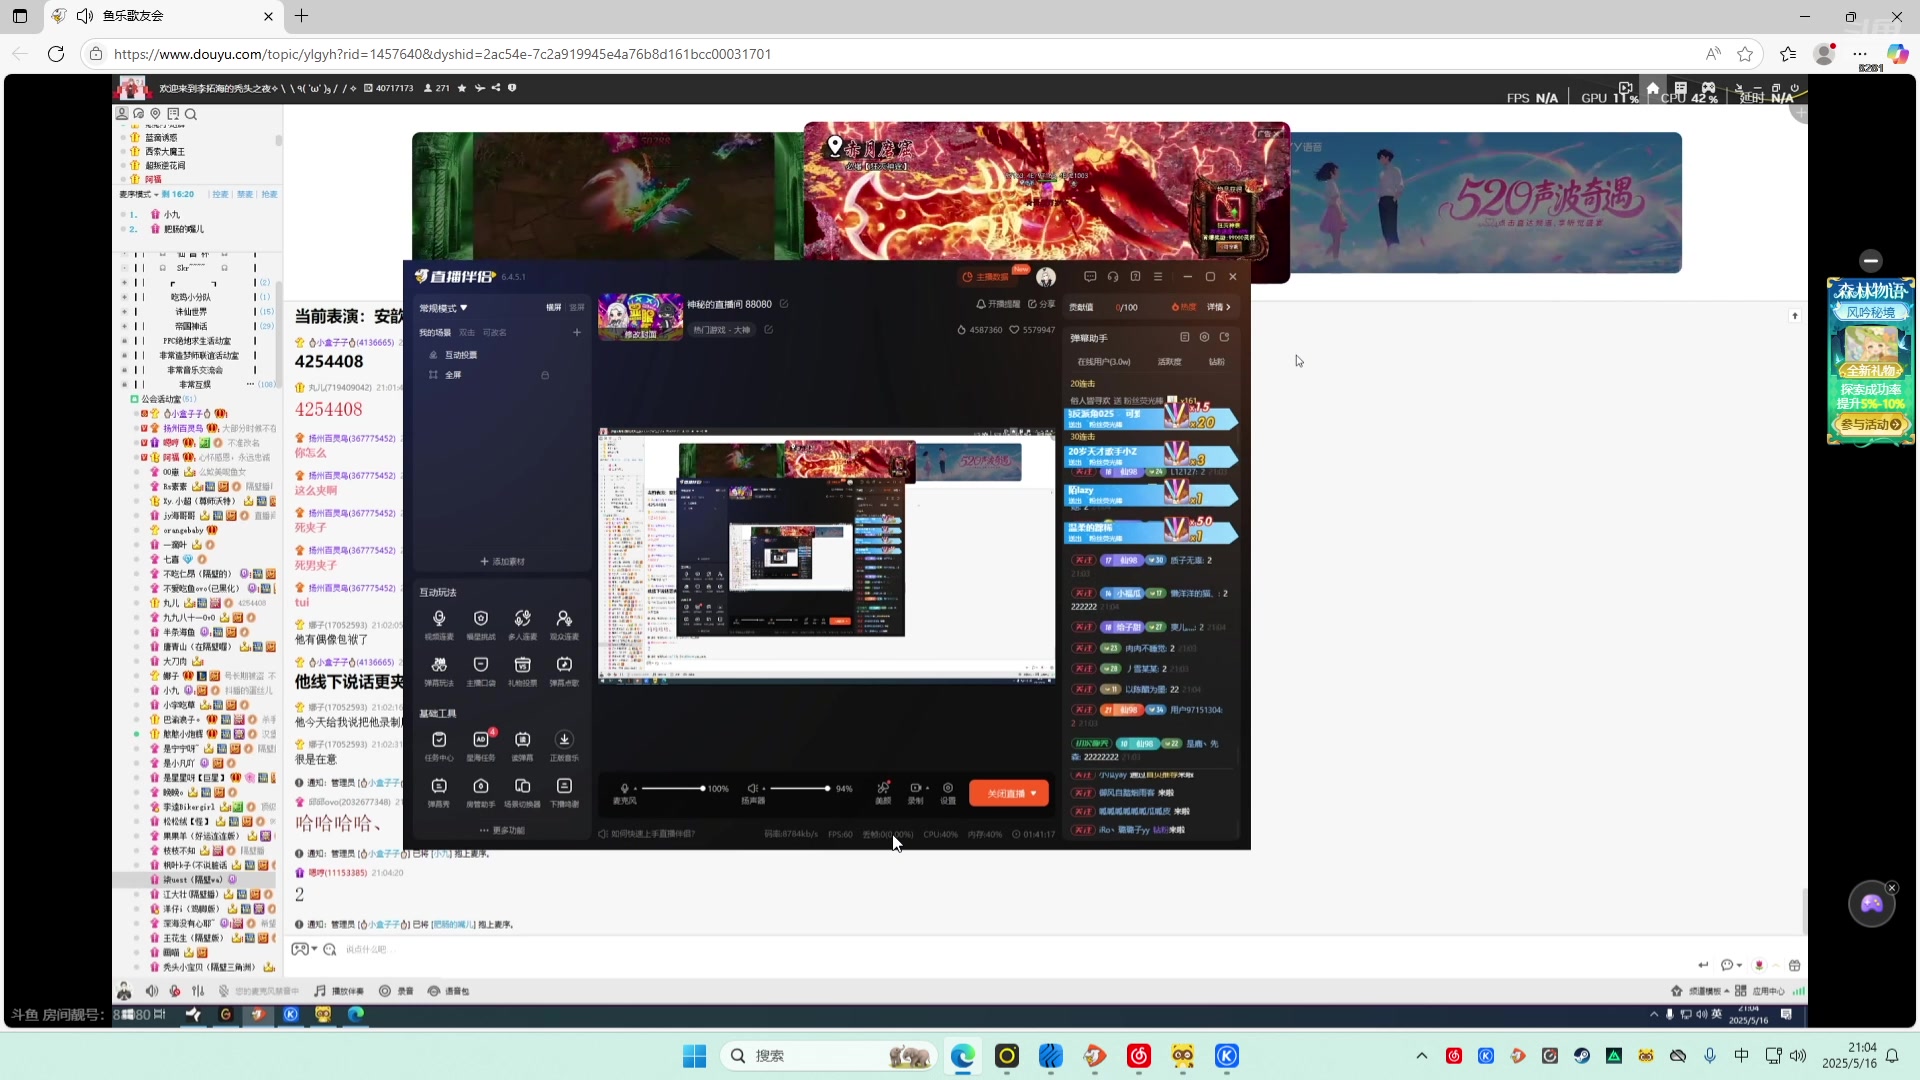Click the mixer sliders icon in YY bottom bar

pos(198,991)
